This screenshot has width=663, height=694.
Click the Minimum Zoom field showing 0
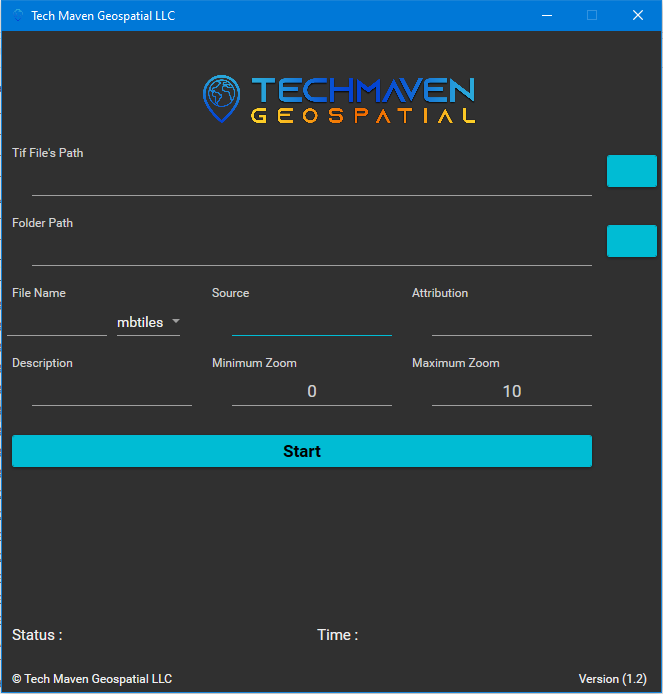tap(312, 392)
